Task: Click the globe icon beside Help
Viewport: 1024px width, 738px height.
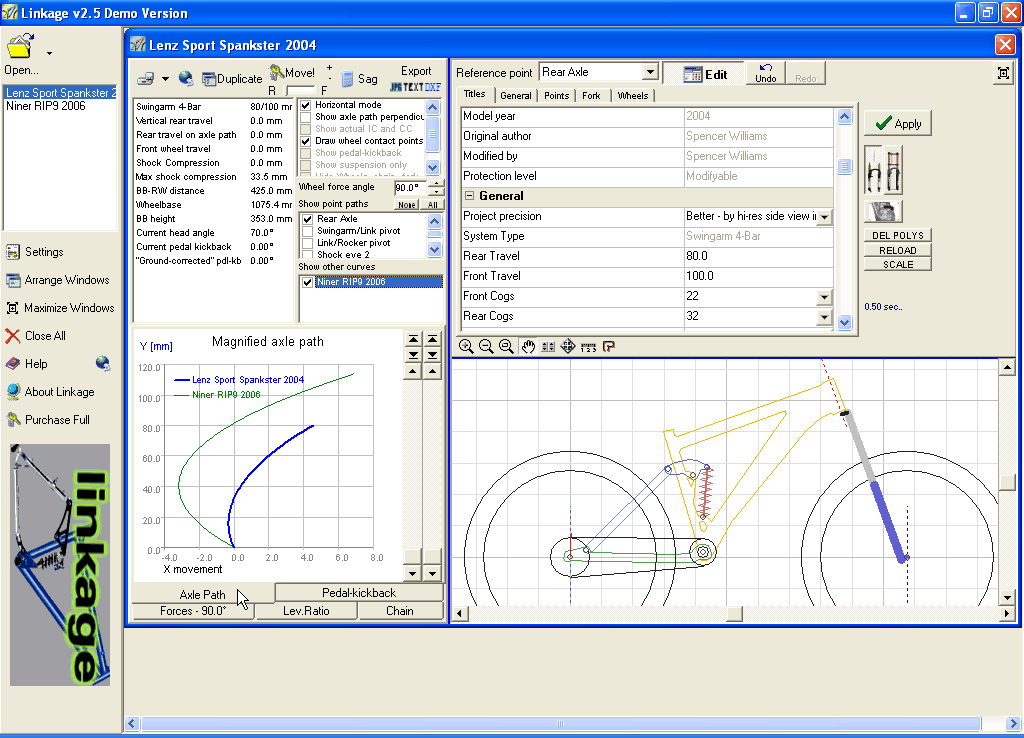Action: (x=103, y=363)
